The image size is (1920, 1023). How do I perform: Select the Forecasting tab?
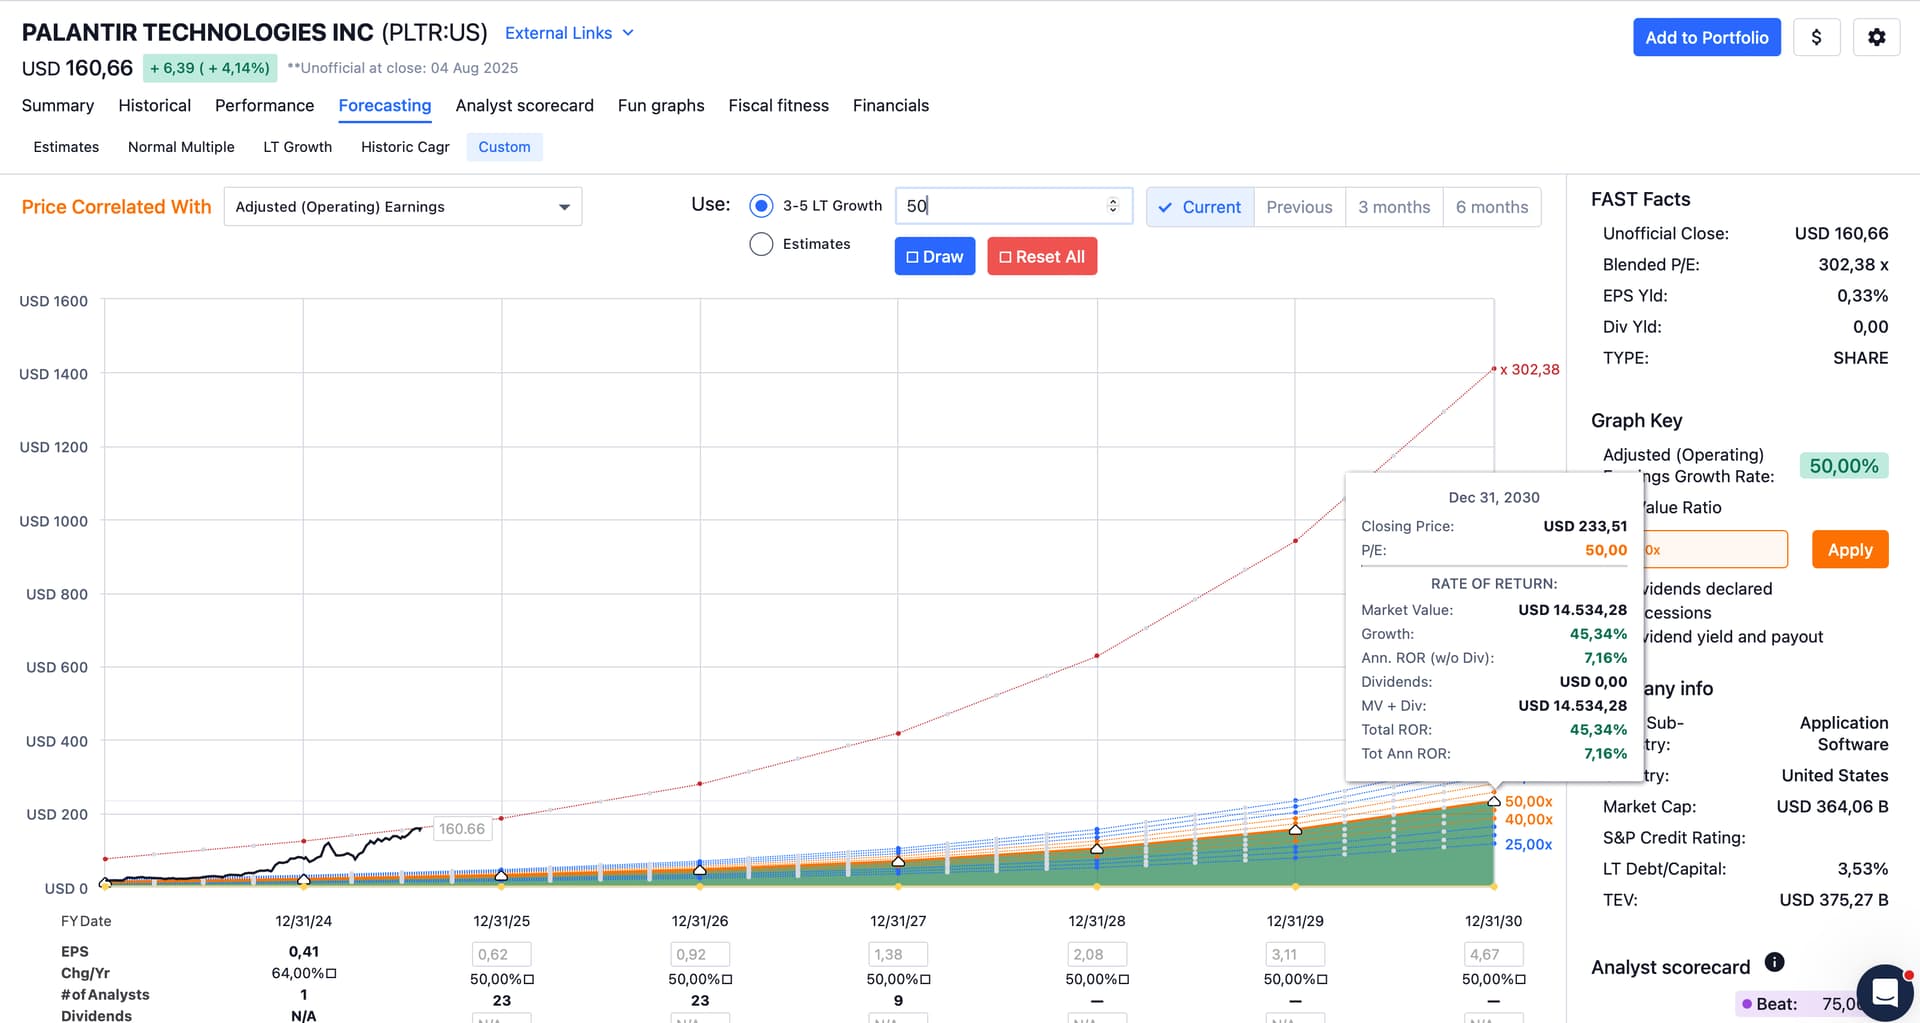point(385,105)
